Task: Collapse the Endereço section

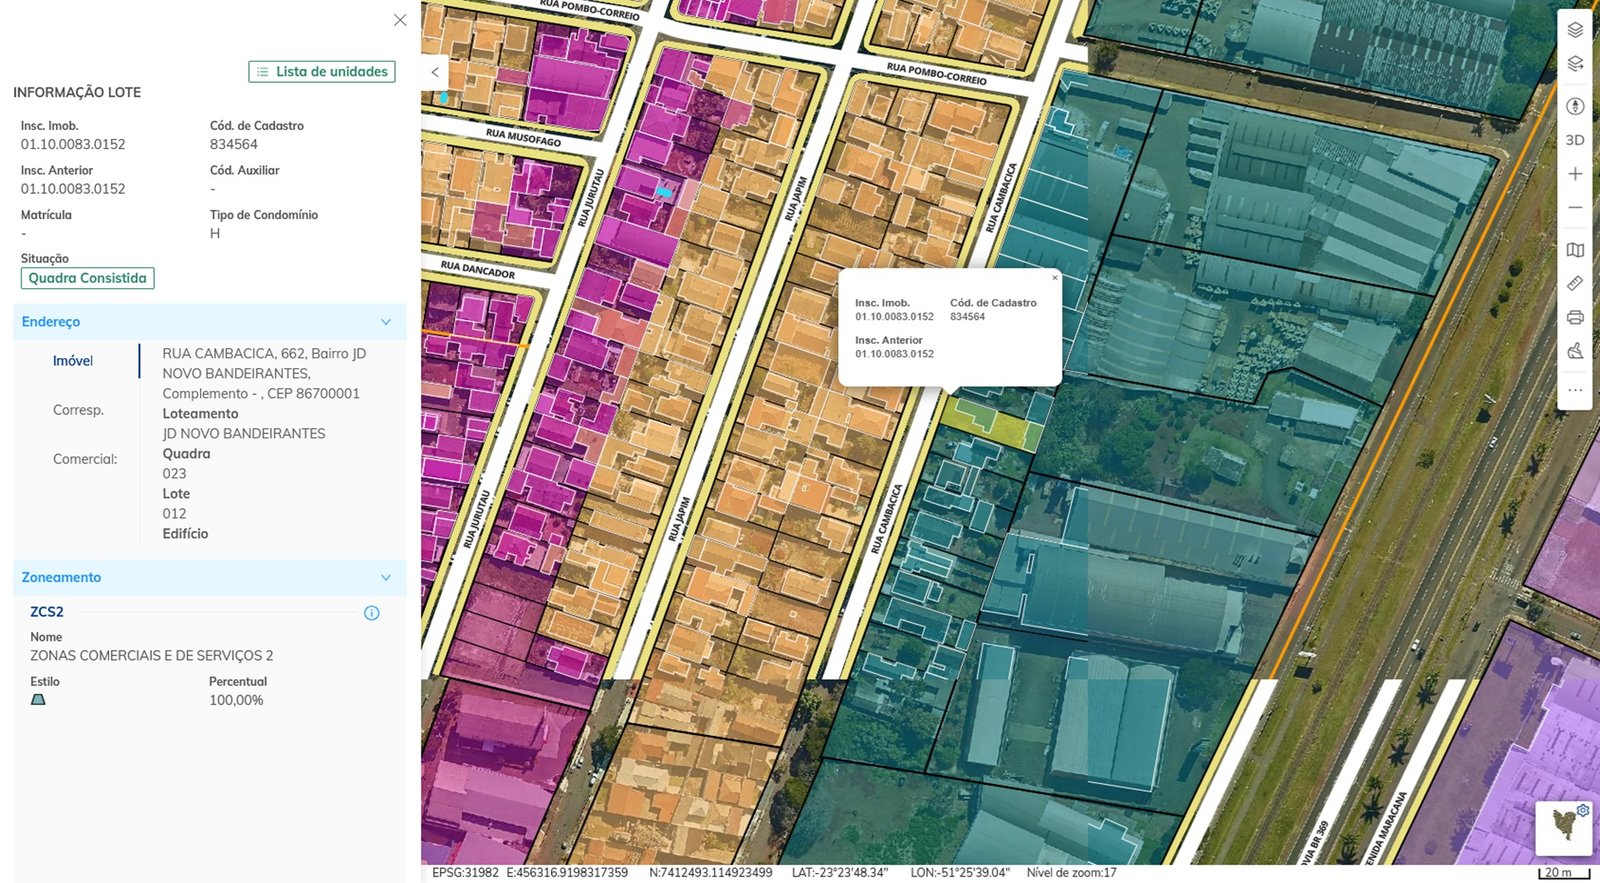Action: pyautogui.click(x=386, y=322)
